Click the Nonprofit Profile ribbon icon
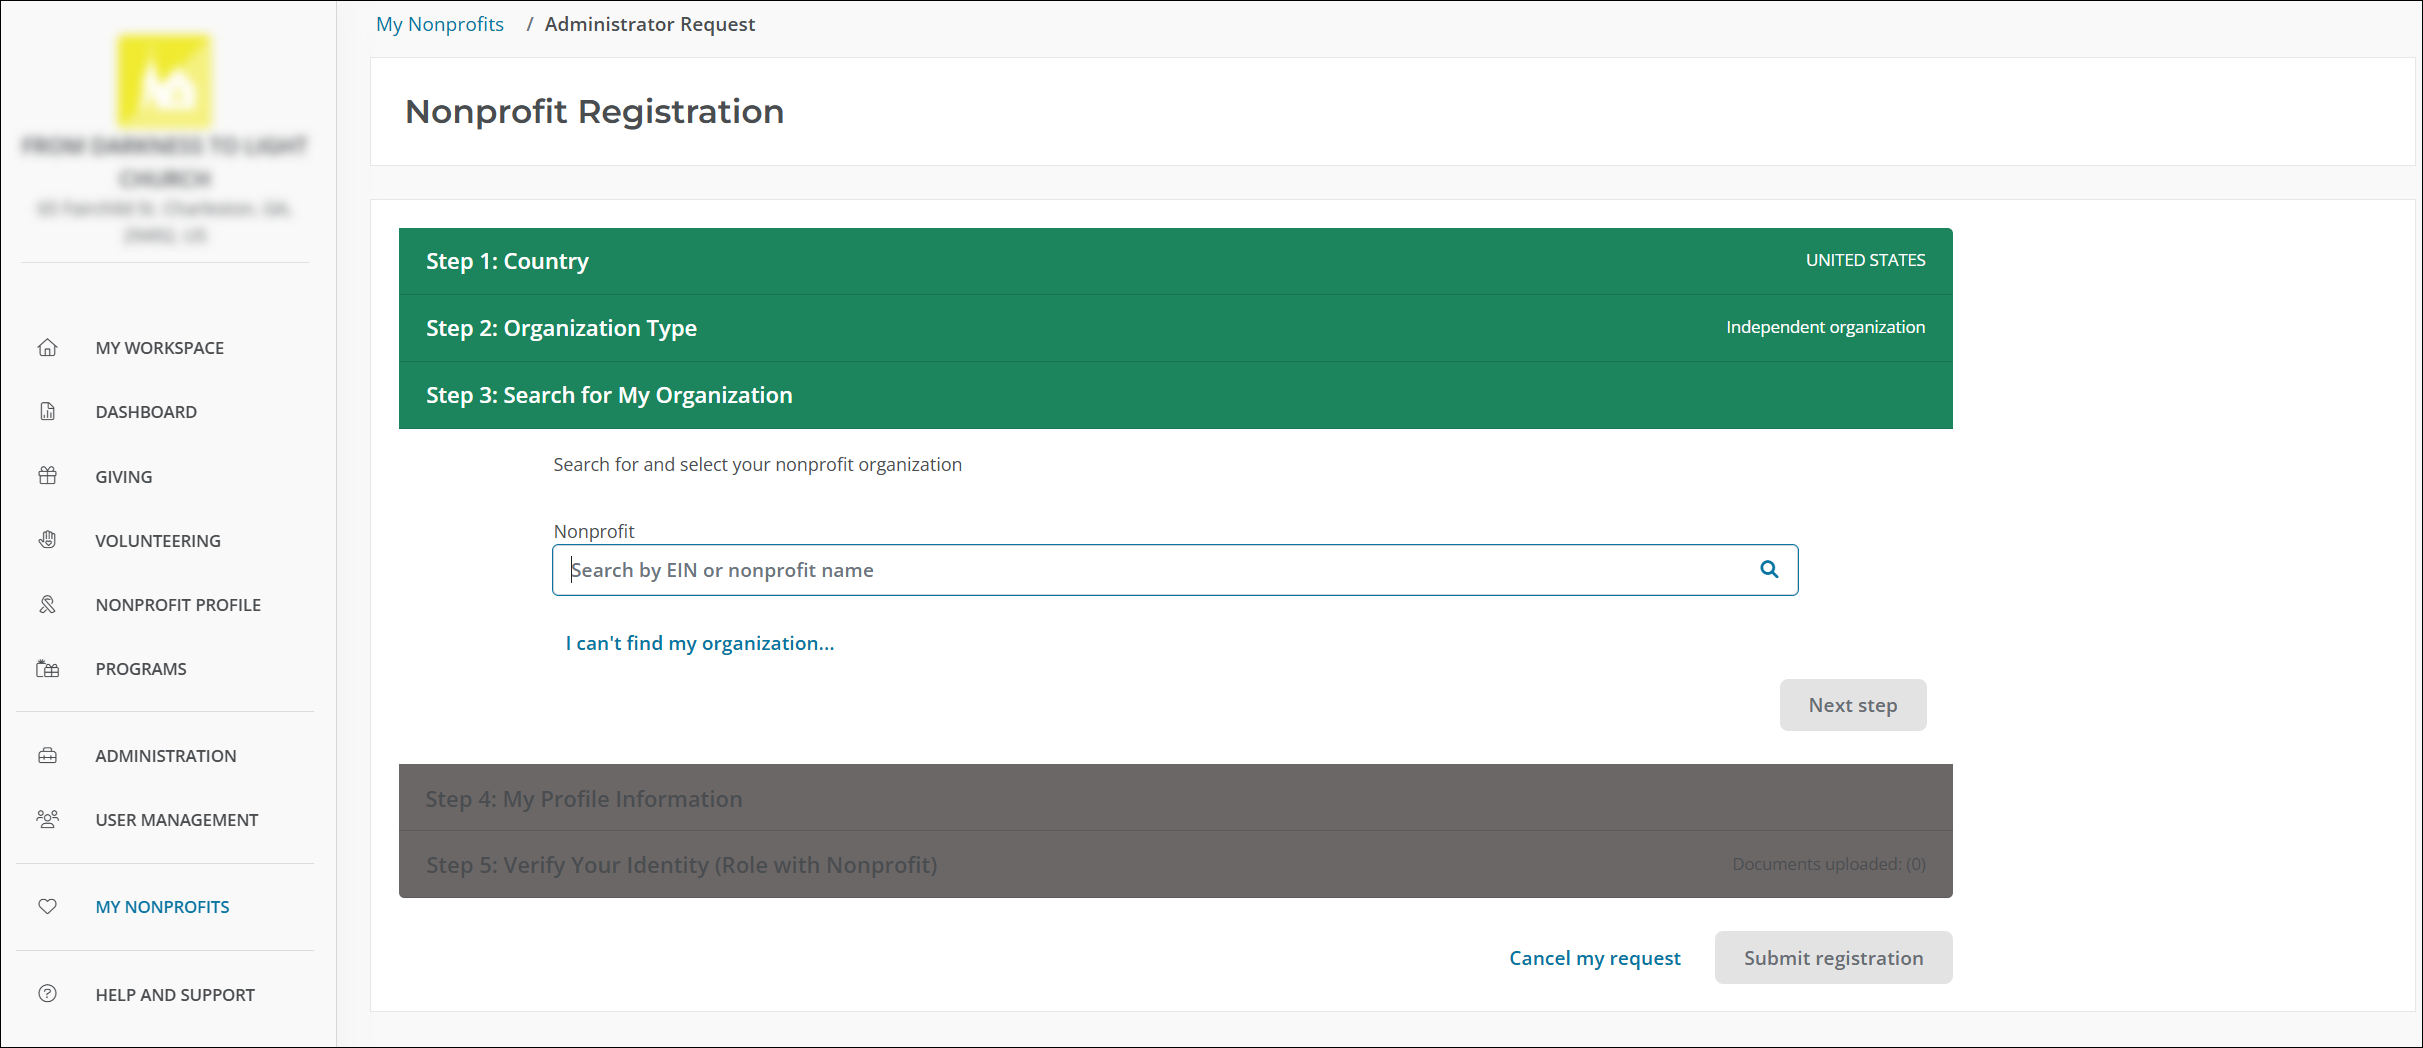The height and width of the screenshot is (1048, 2423). coord(47,605)
